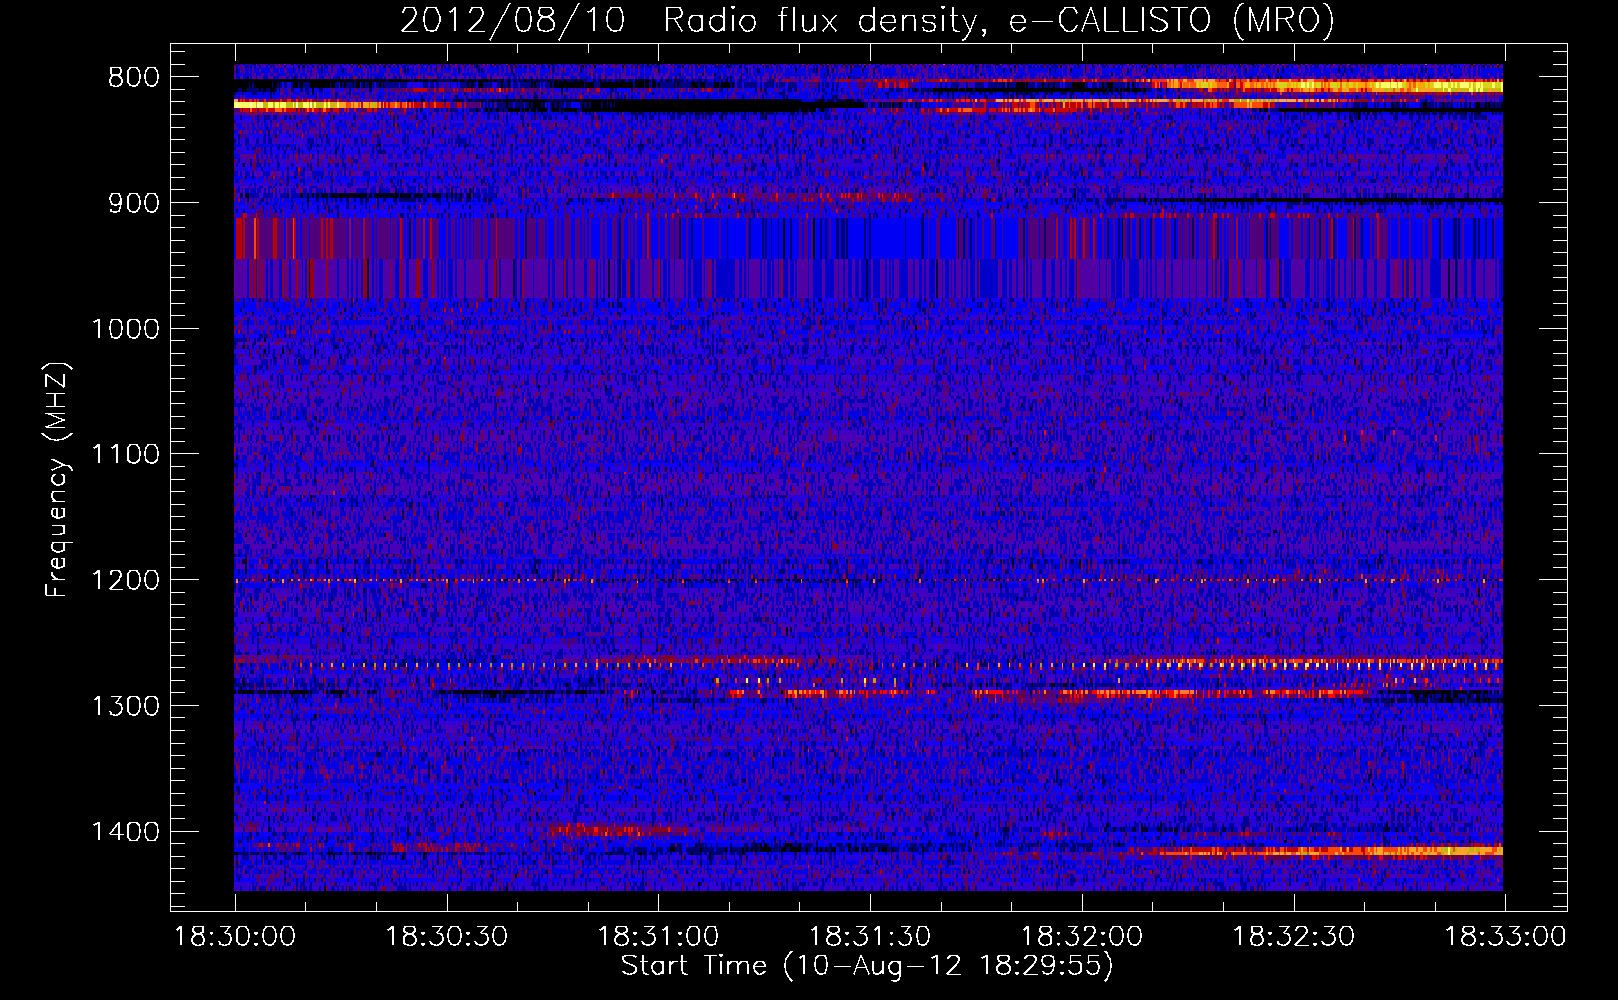Click the 18:33:00 time tick label
This screenshot has height=1000, width=1618.
click(1505, 937)
